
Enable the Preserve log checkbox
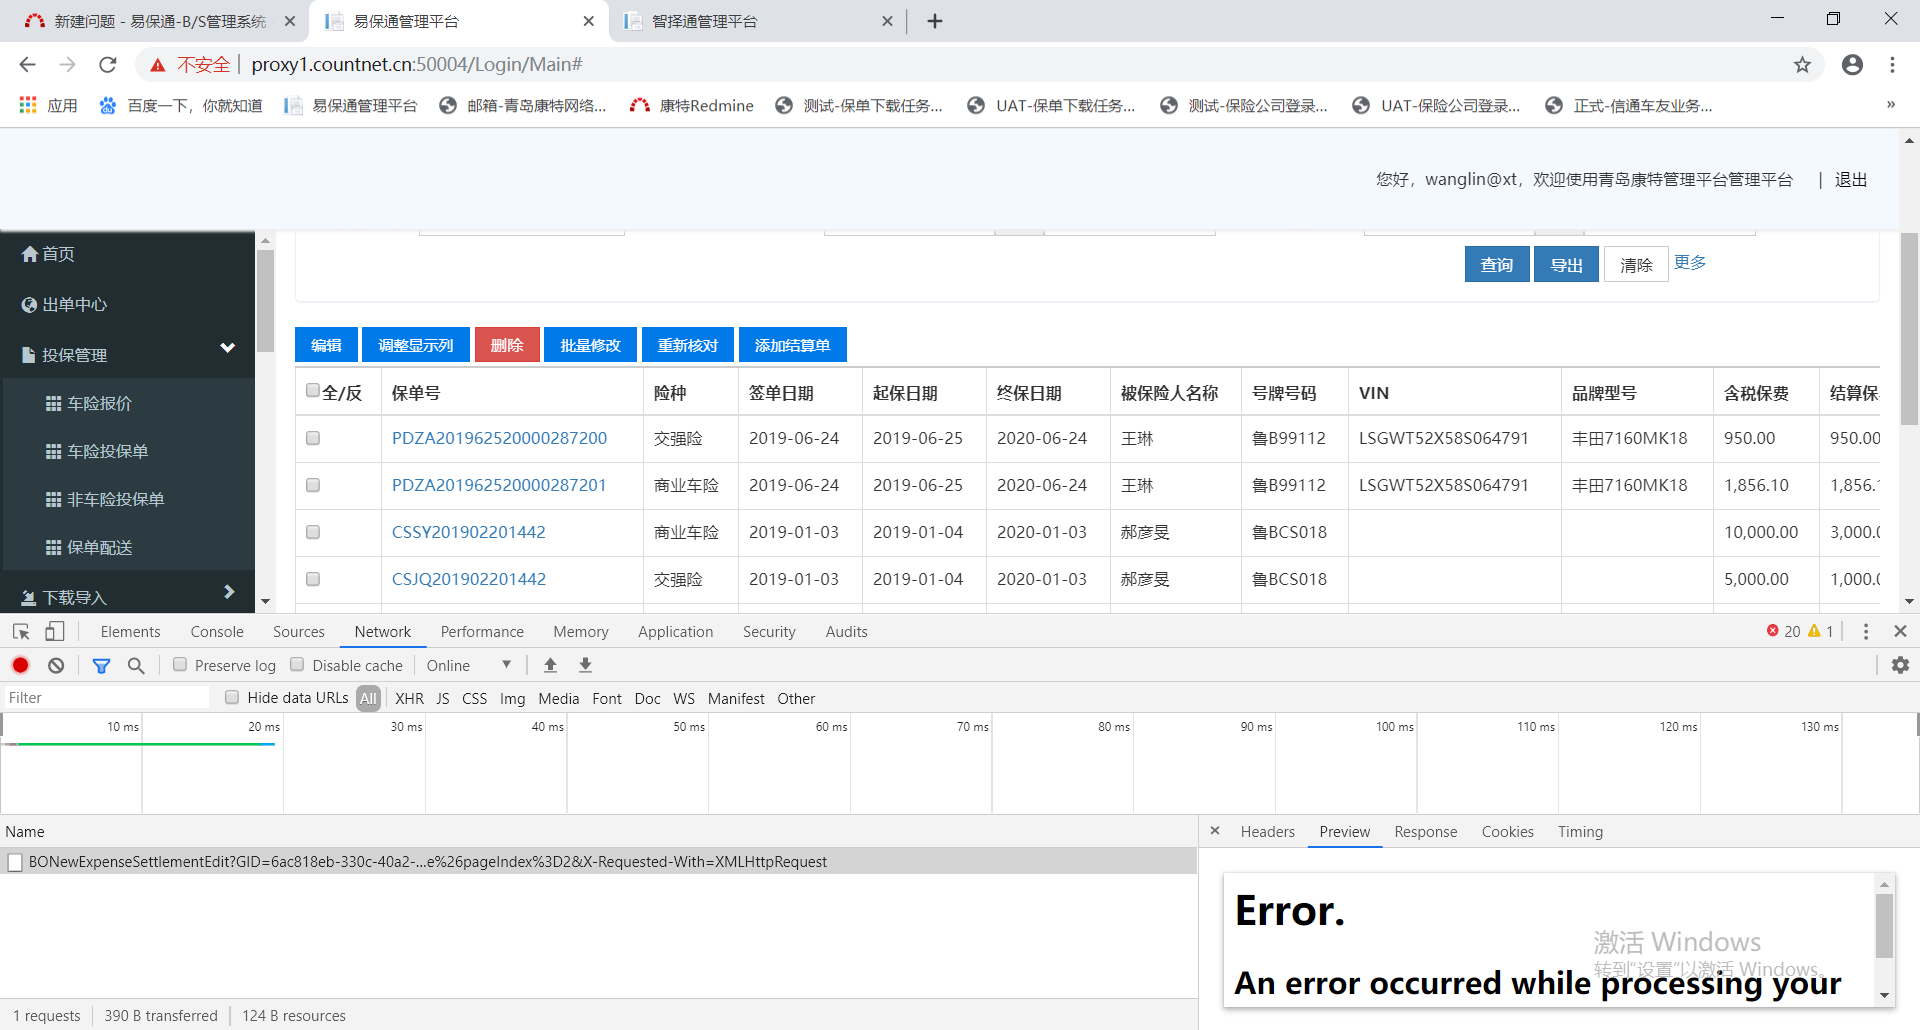[180, 665]
